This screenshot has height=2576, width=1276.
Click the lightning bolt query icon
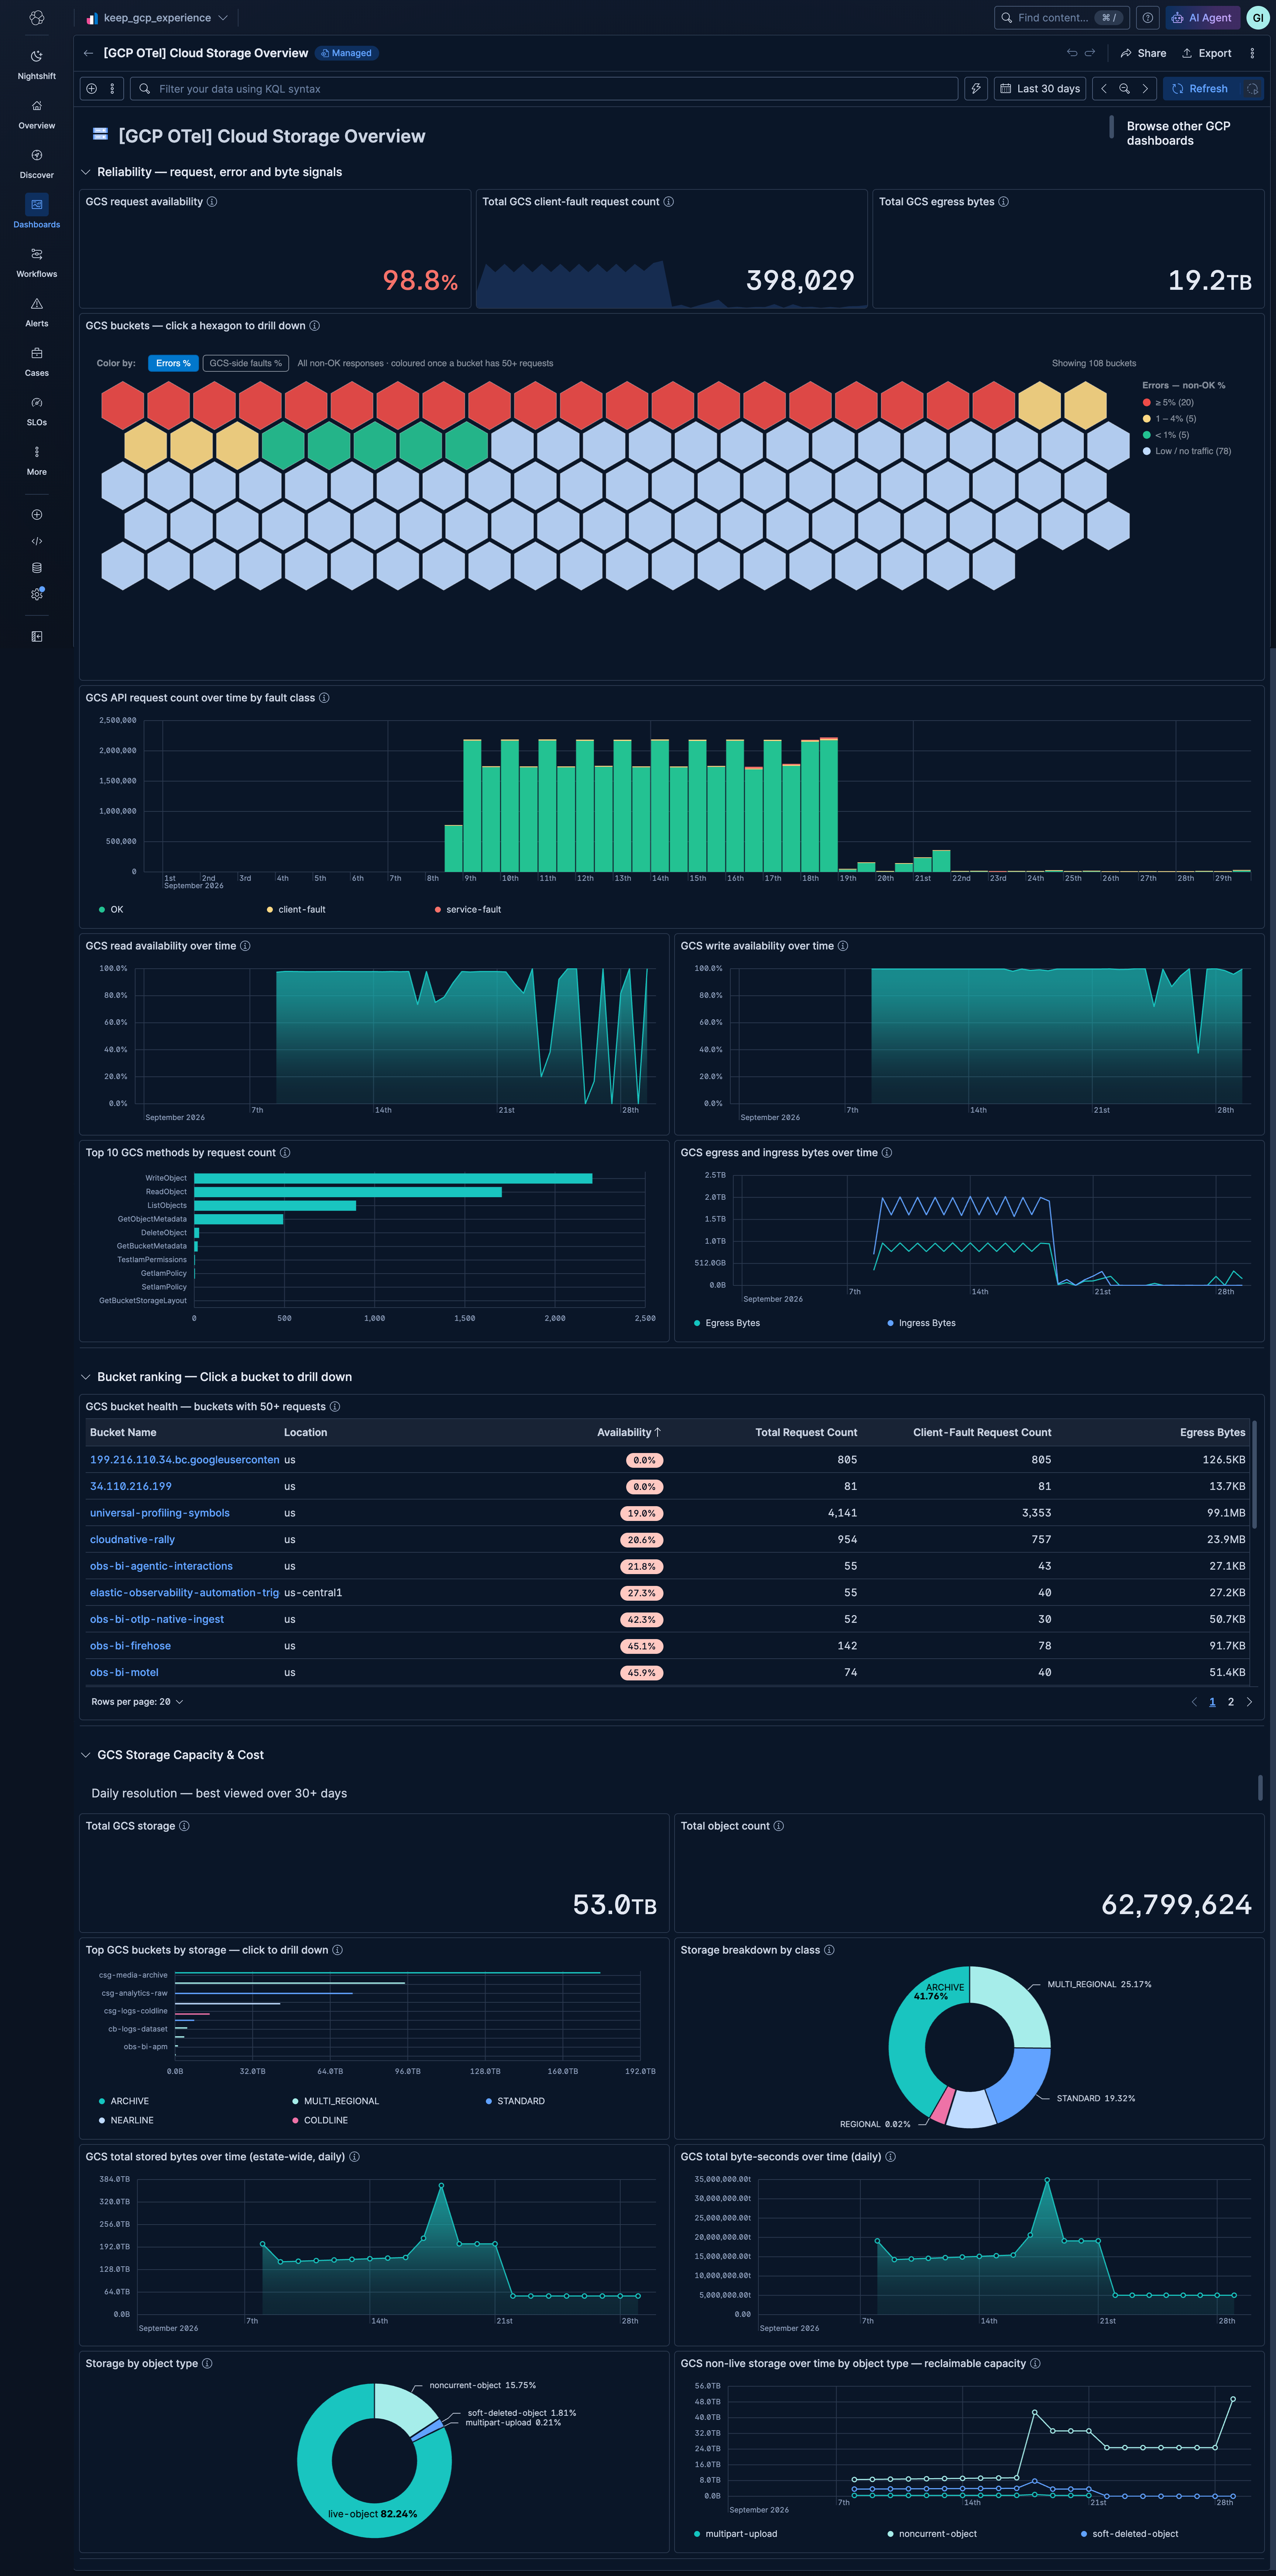(976, 89)
